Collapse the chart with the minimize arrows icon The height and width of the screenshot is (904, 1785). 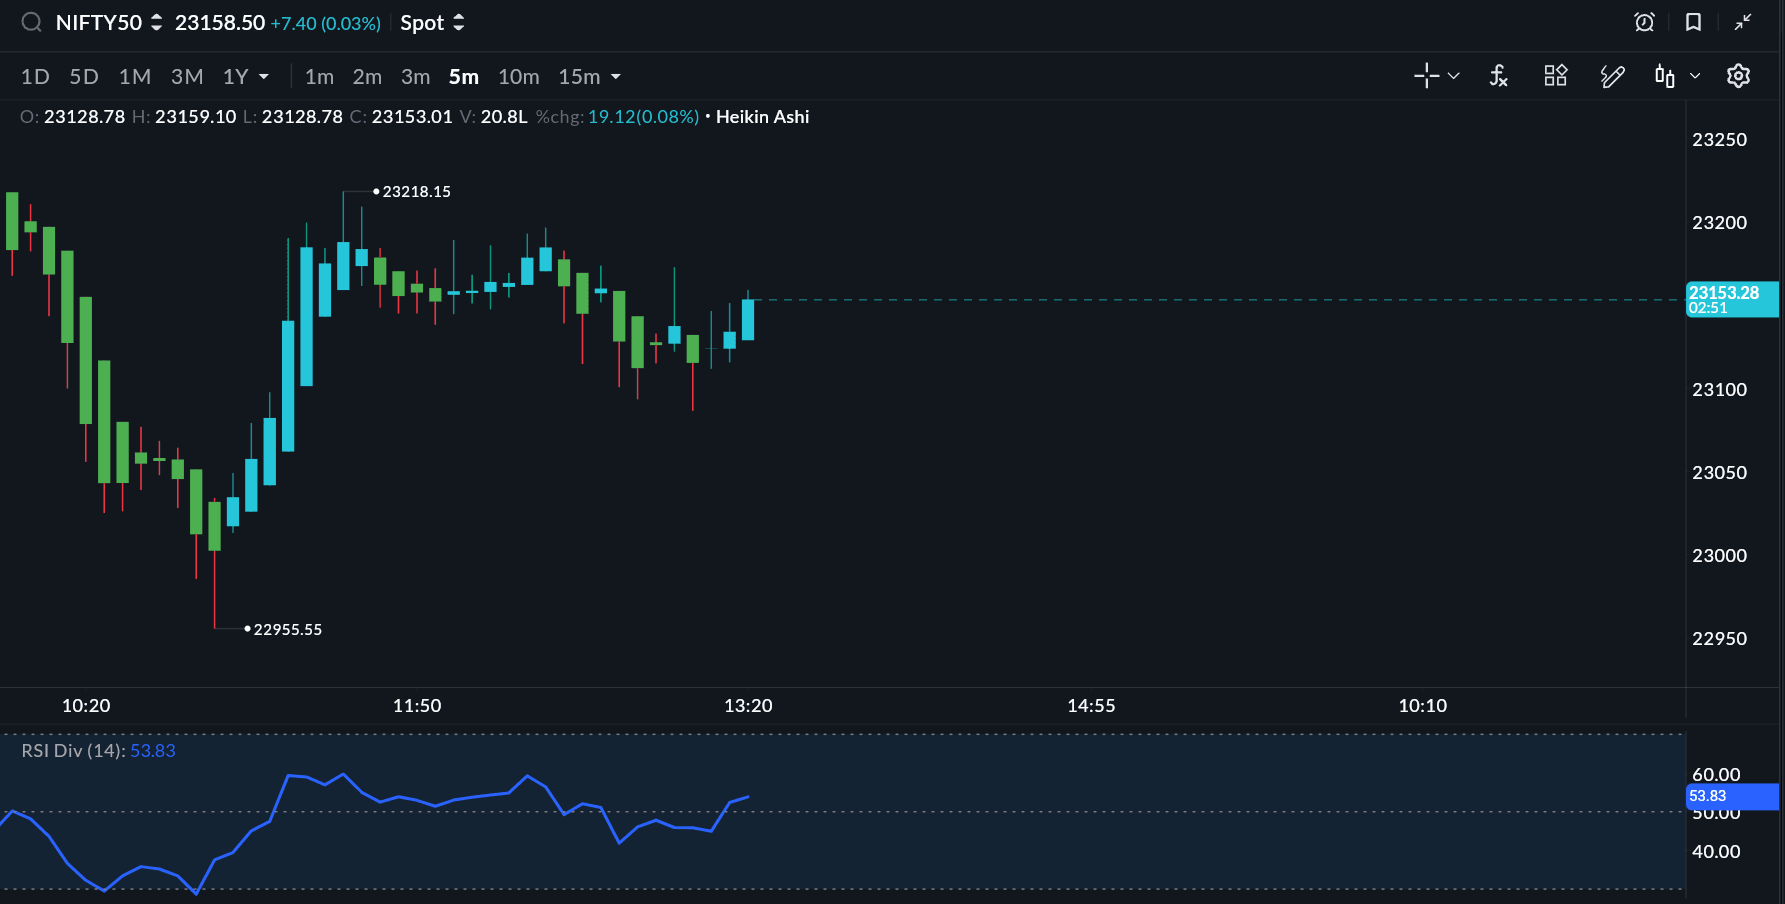1743,22
